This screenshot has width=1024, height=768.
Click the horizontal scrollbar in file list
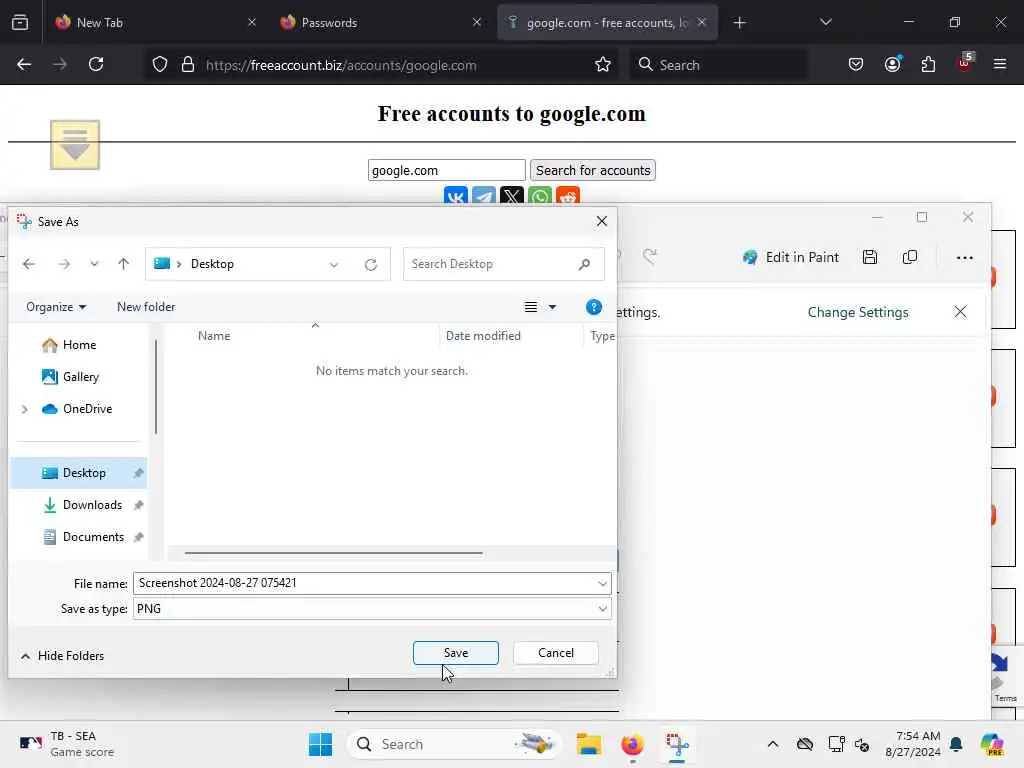click(334, 553)
